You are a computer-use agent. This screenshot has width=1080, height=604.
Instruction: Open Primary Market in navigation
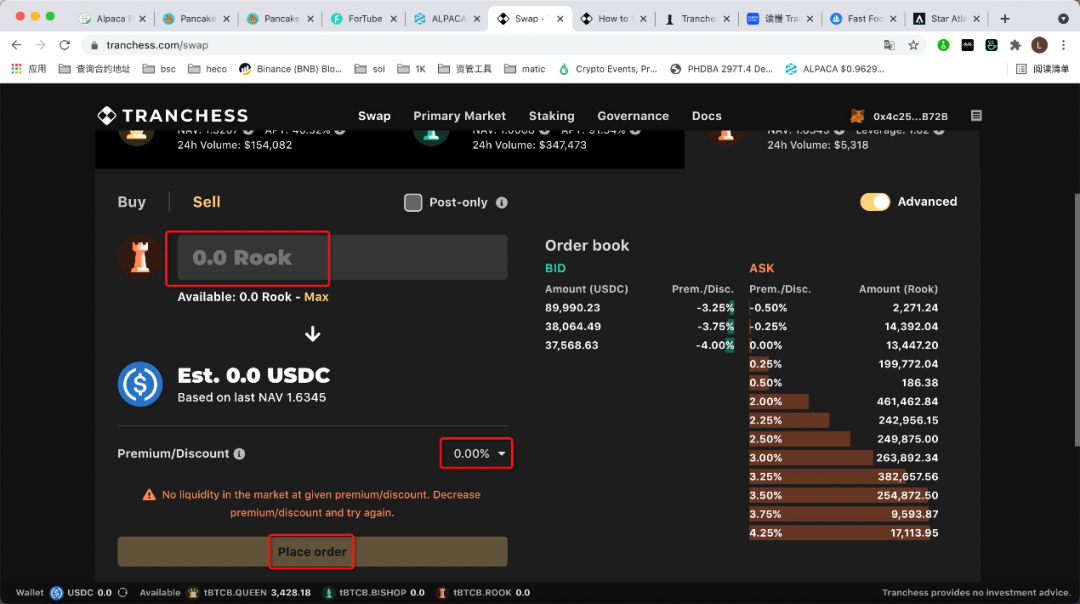pyautogui.click(x=459, y=116)
